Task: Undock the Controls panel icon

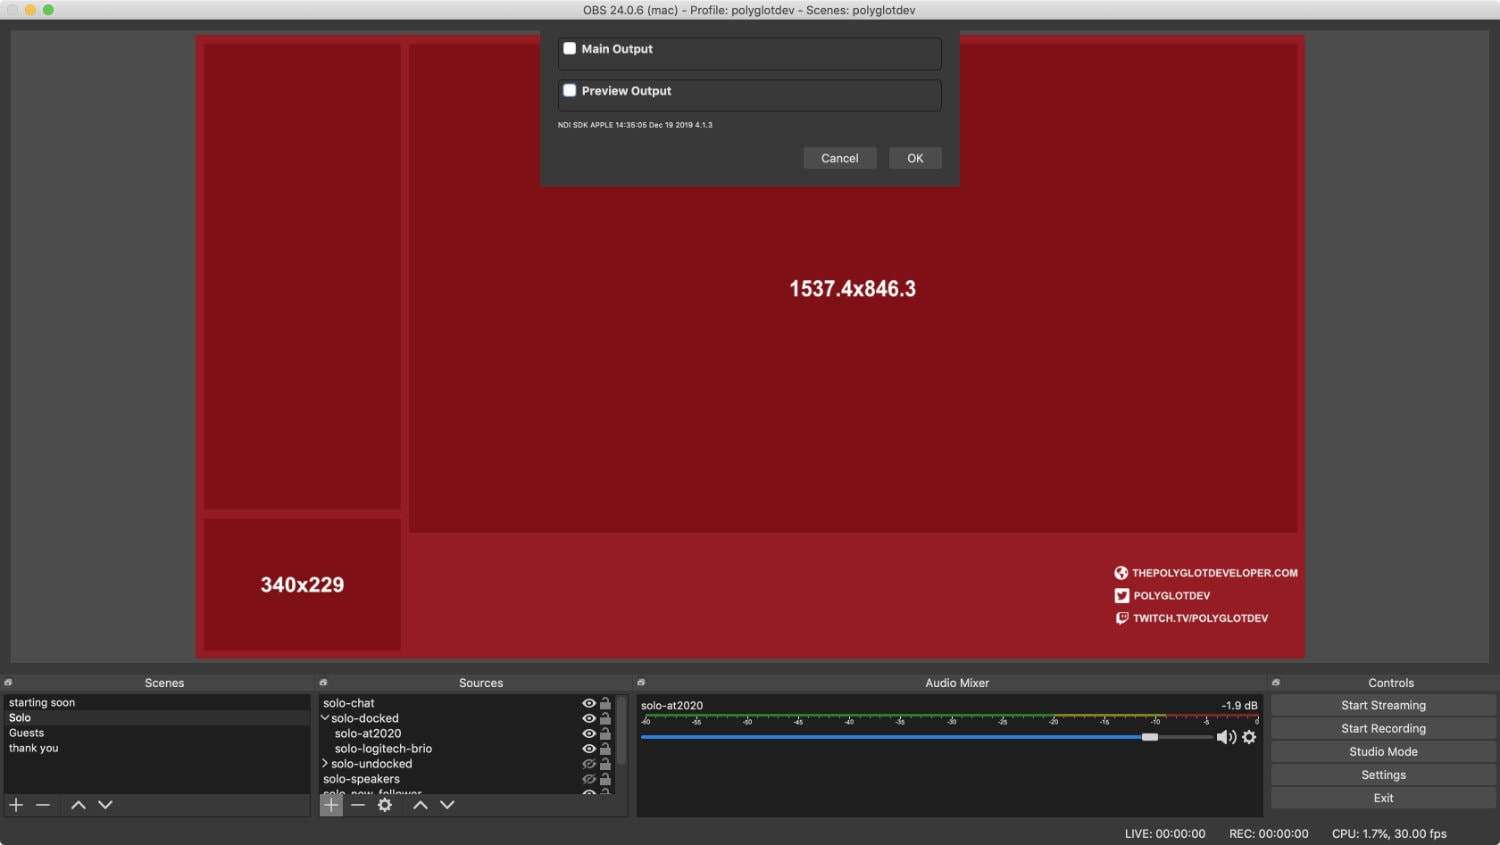Action: (x=1276, y=683)
